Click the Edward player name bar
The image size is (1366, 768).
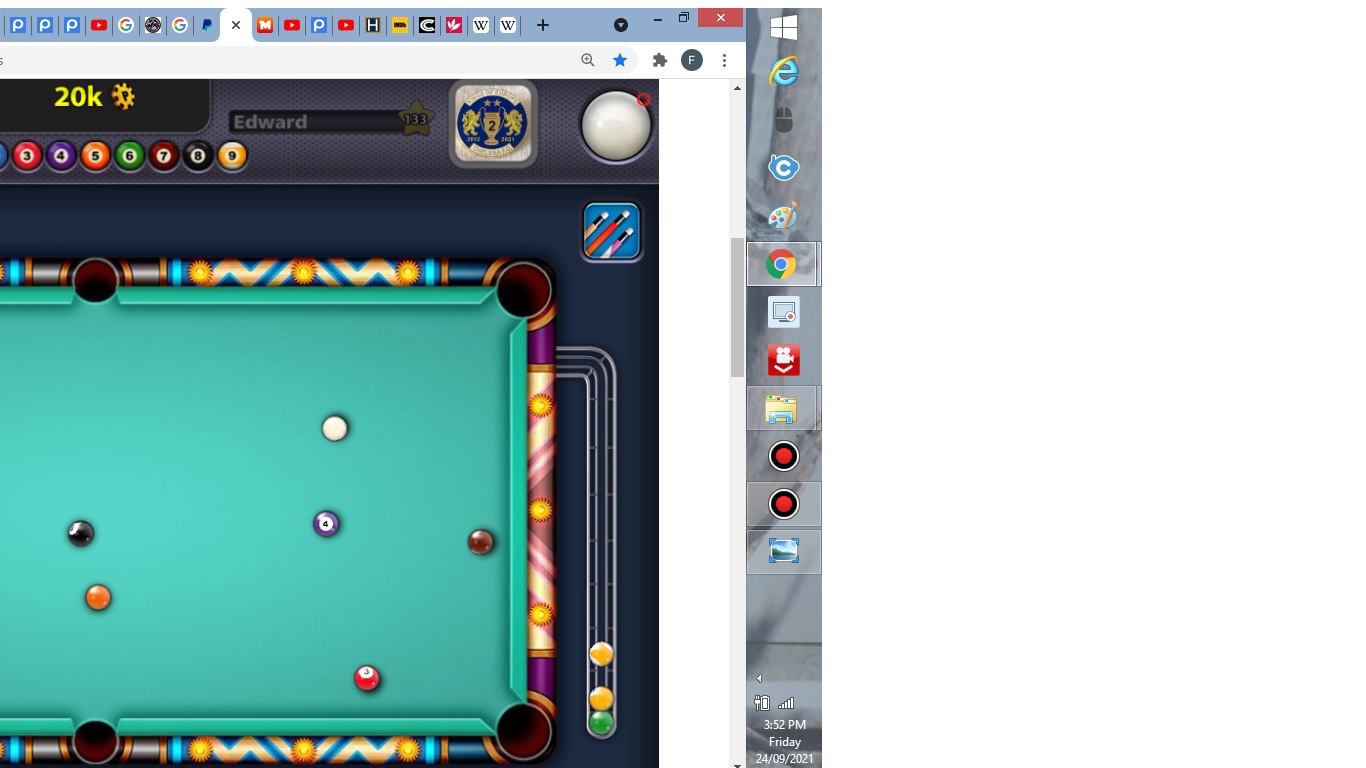[x=316, y=122]
